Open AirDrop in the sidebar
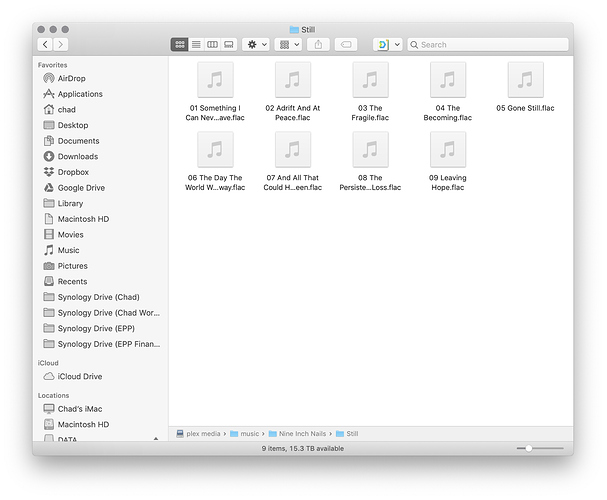This screenshot has height=500, width=607. (x=101, y=78)
